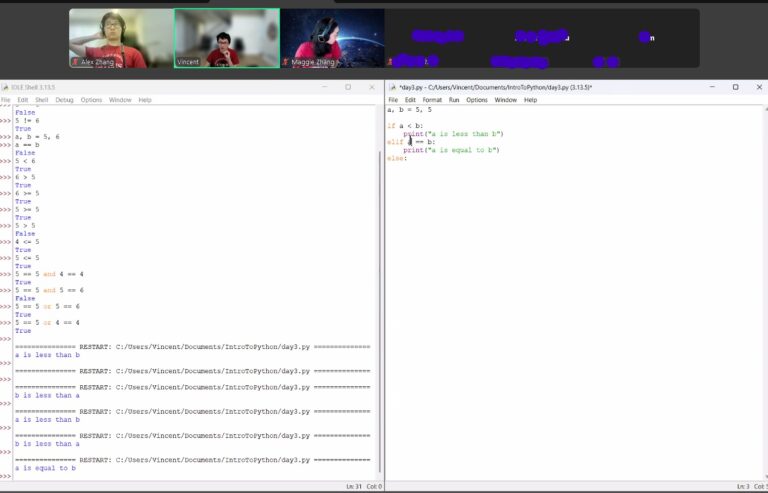Screen dimensions: 768x493
Task: Click the shell line 'a, b = 5, 6'
Action: [37, 137]
